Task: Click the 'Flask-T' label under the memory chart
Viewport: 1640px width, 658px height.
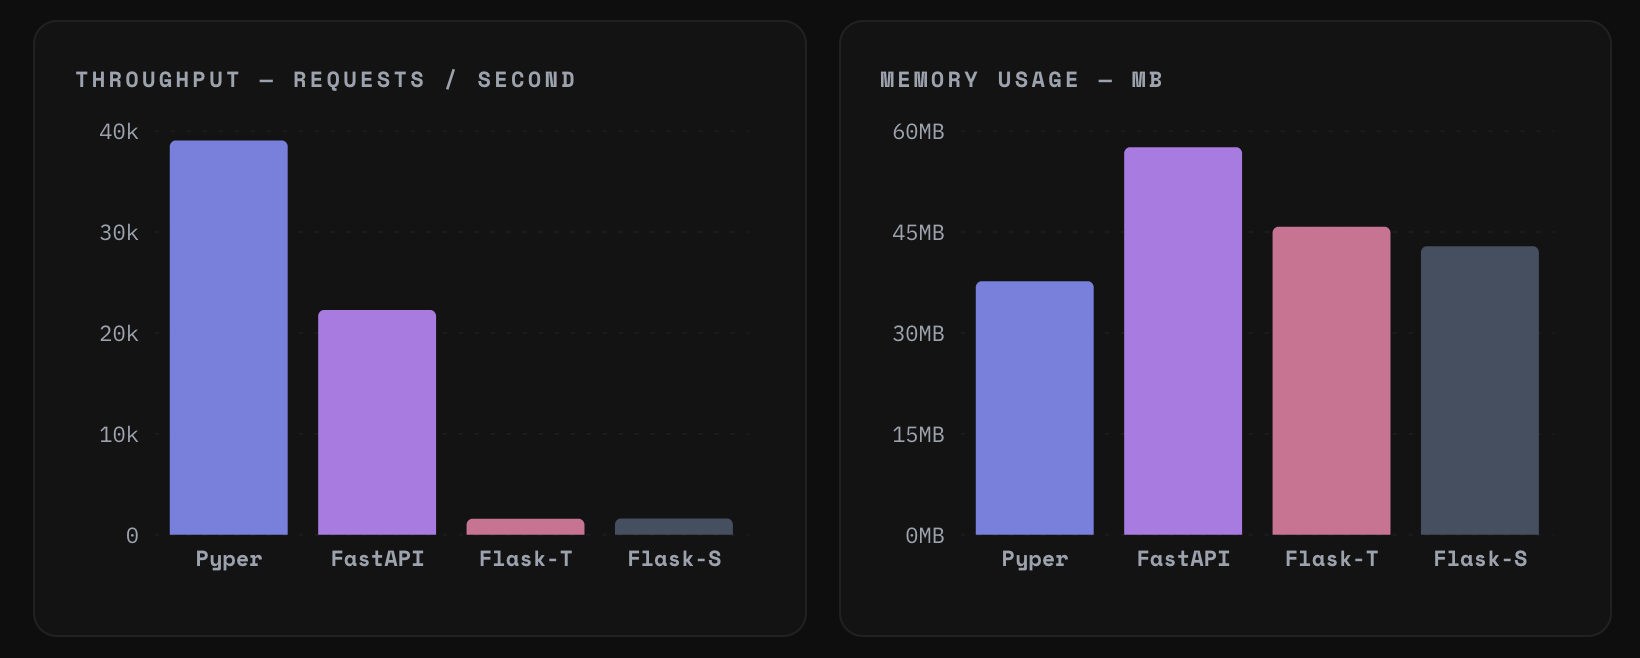Action: click(x=1332, y=559)
